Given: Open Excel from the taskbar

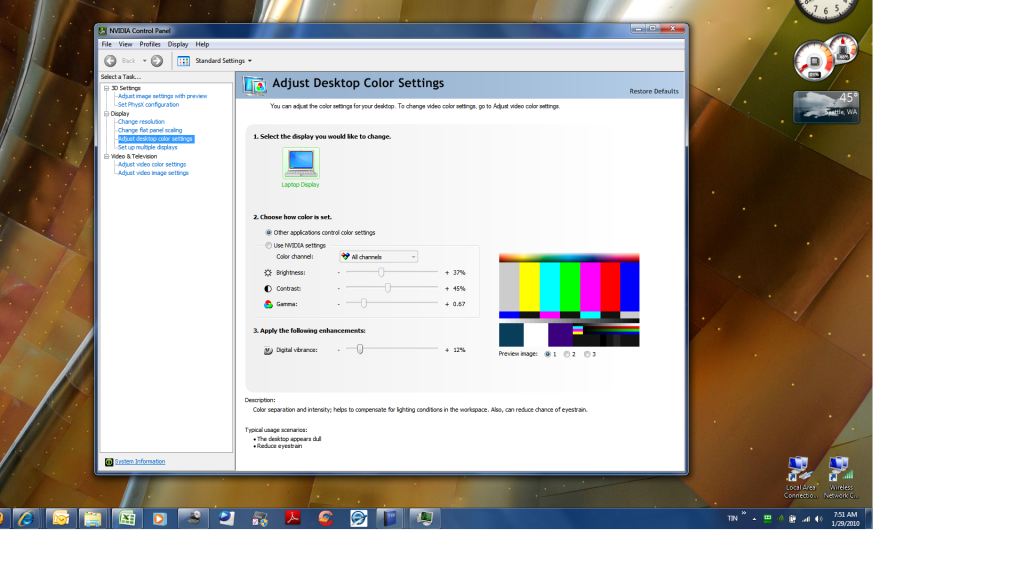Looking at the screenshot, I should (127, 519).
